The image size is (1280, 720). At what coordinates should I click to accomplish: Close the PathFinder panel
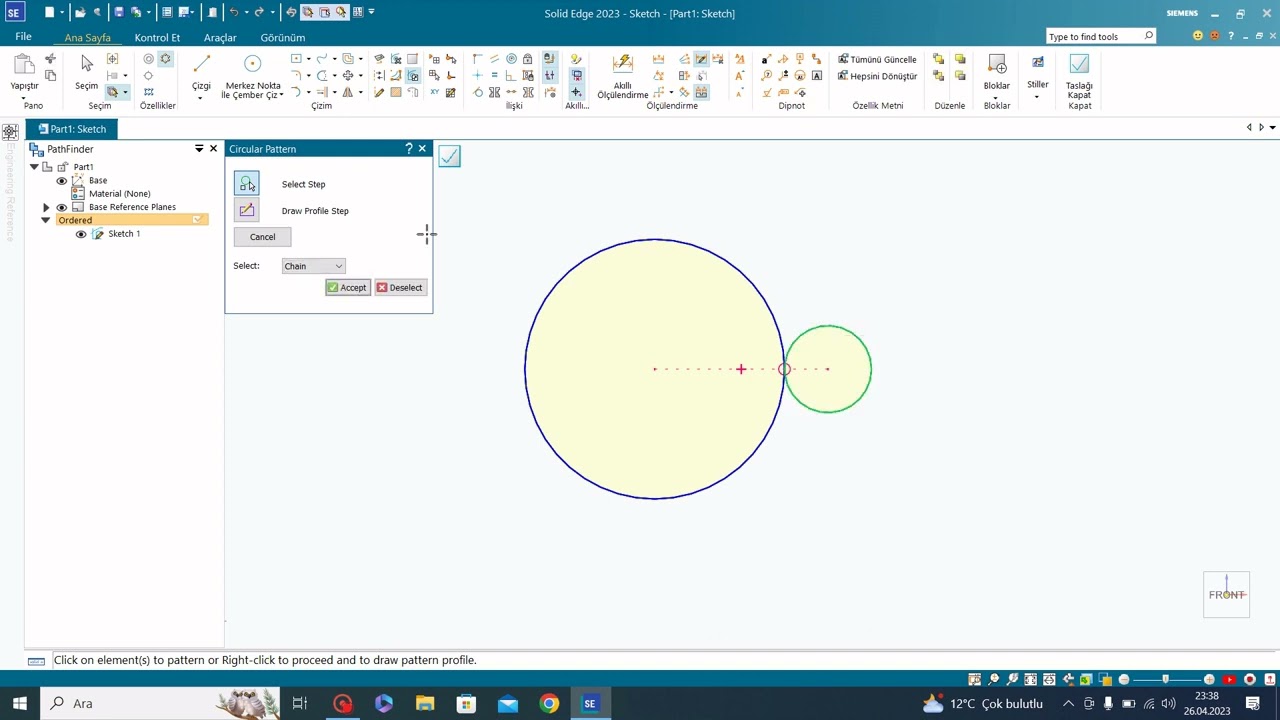[213, 149]
